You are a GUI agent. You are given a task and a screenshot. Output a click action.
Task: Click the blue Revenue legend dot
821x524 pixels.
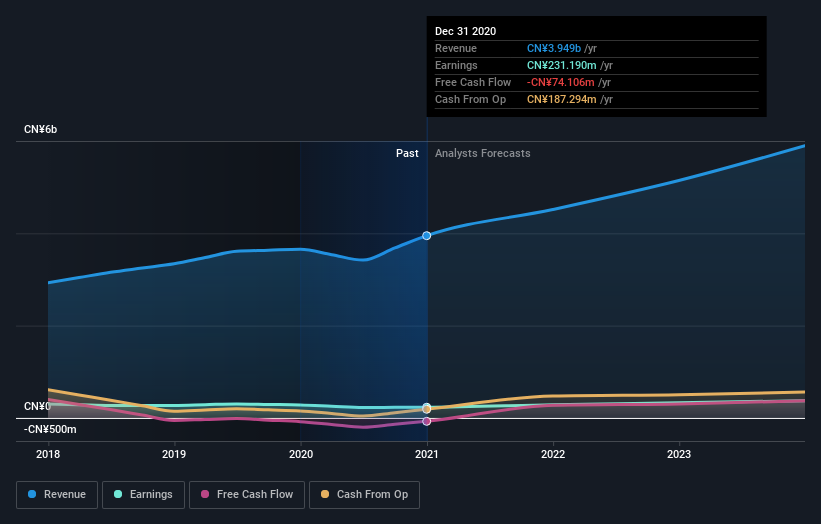pos(32,494)
